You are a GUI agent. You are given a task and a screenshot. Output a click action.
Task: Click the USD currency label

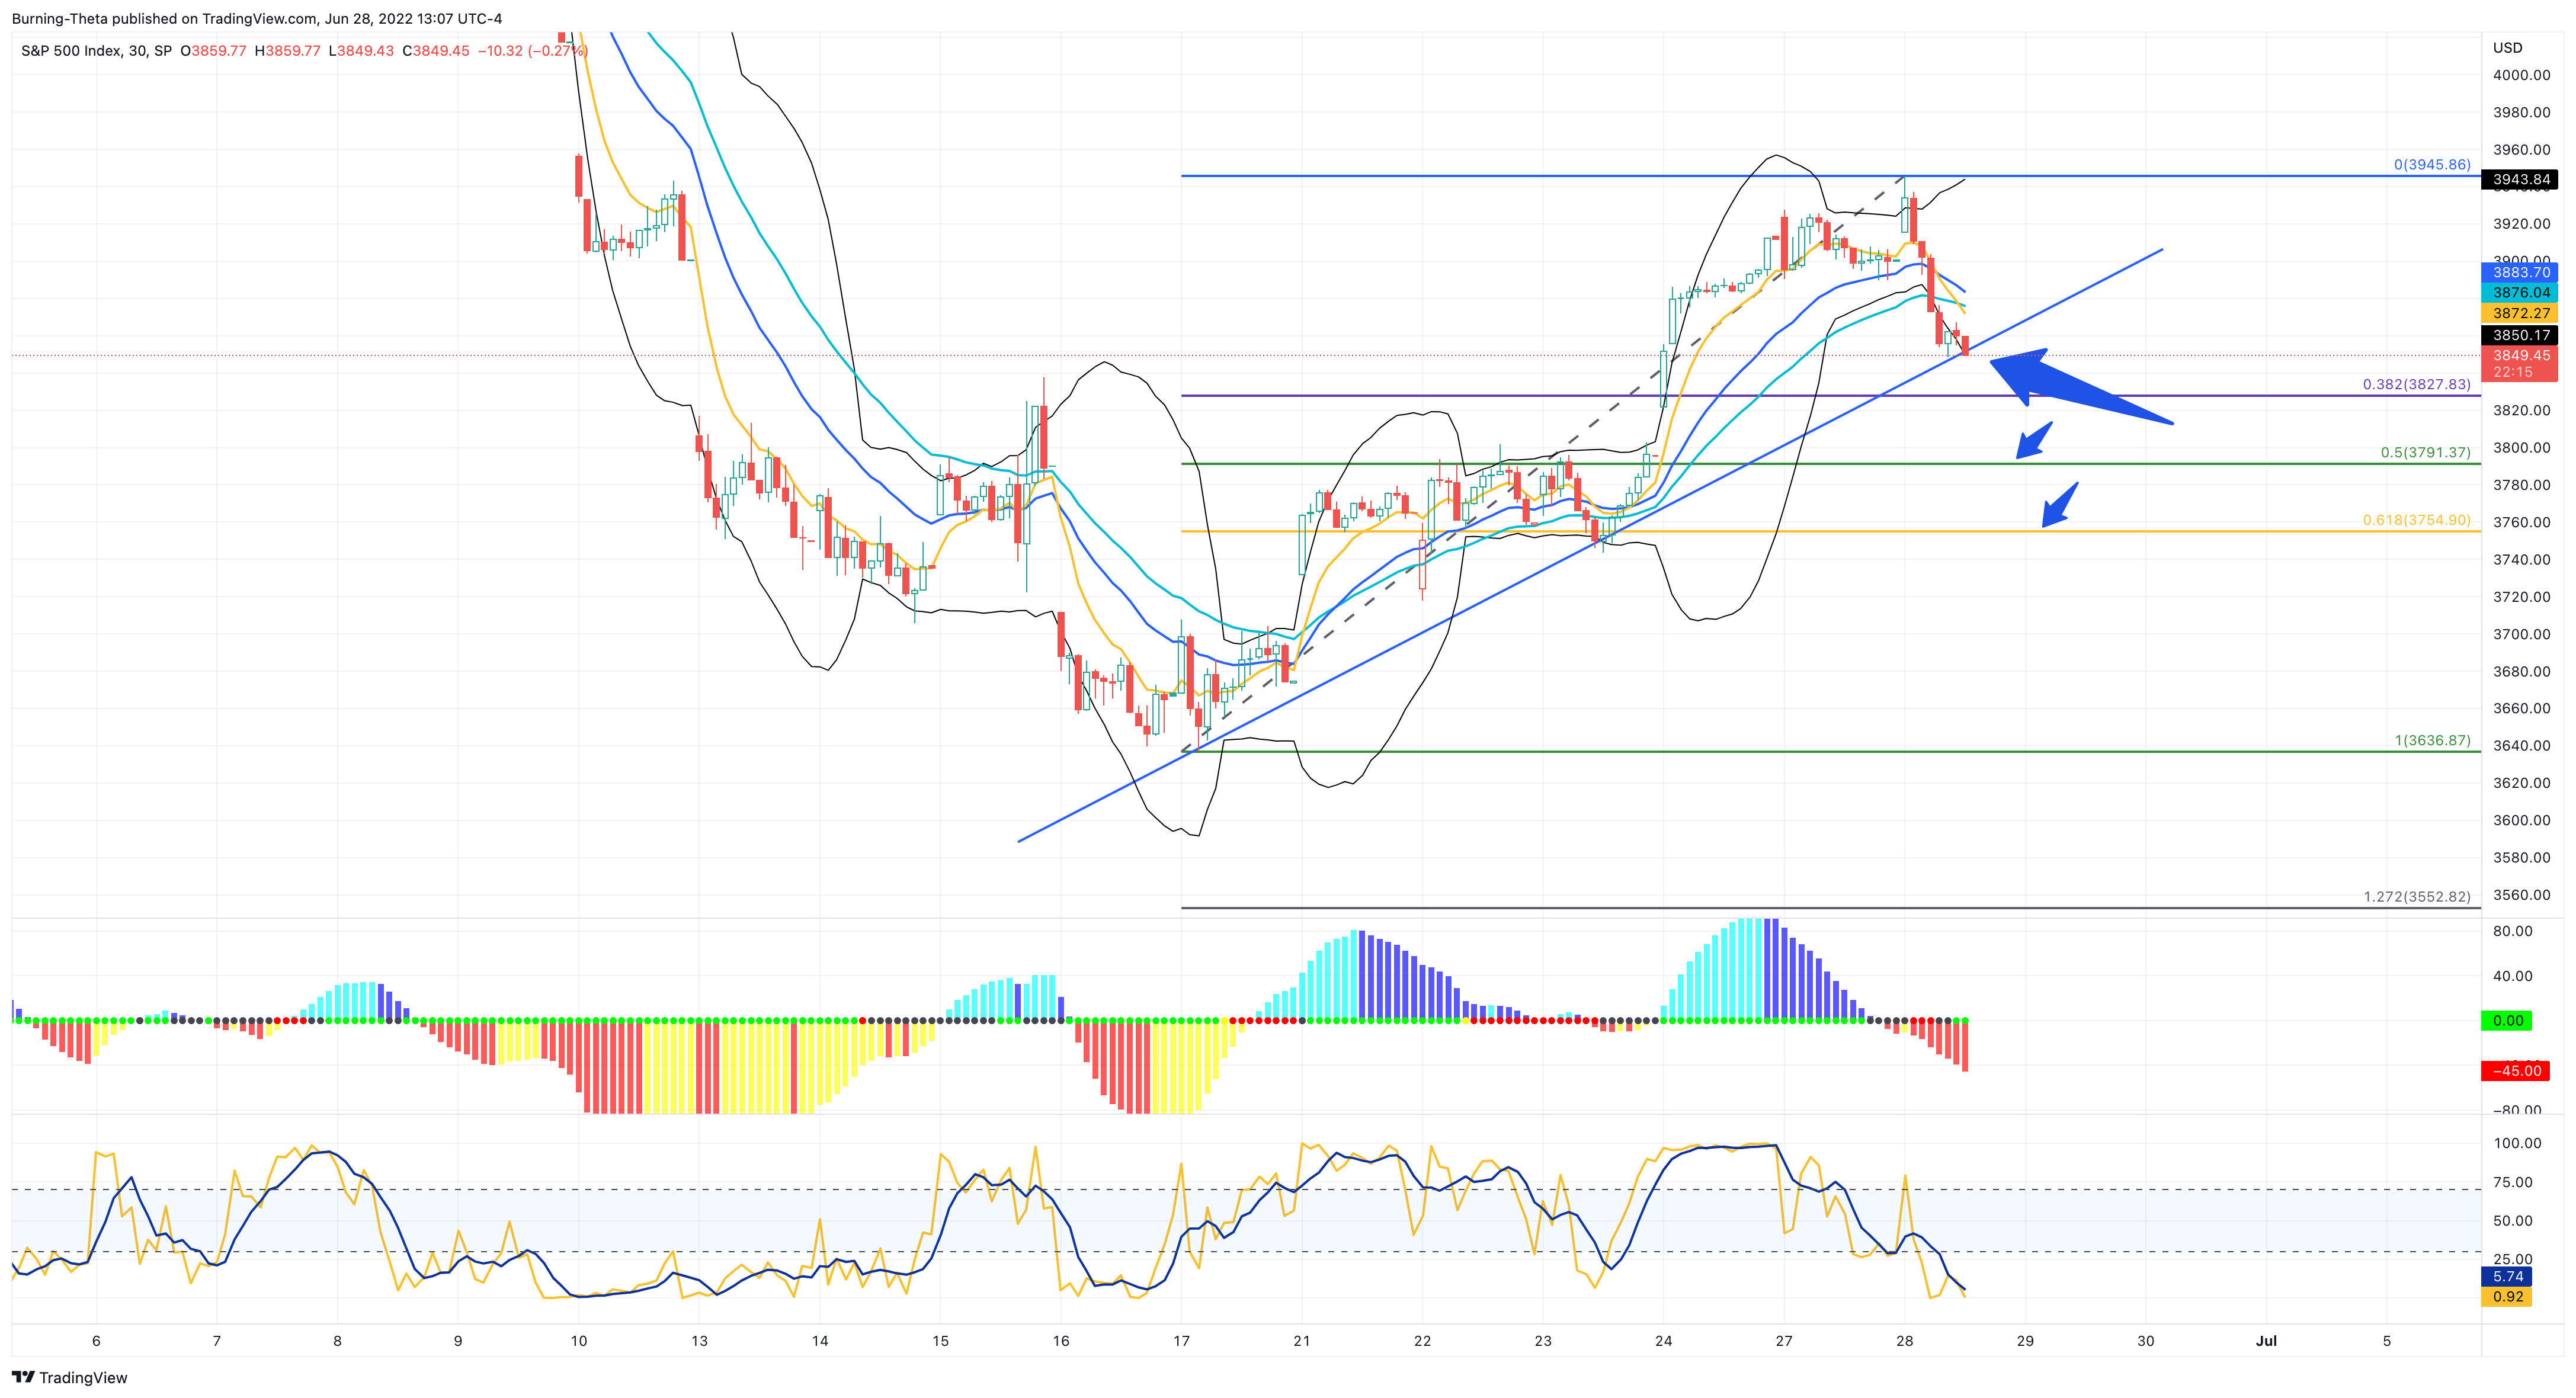pos(2508,47)
